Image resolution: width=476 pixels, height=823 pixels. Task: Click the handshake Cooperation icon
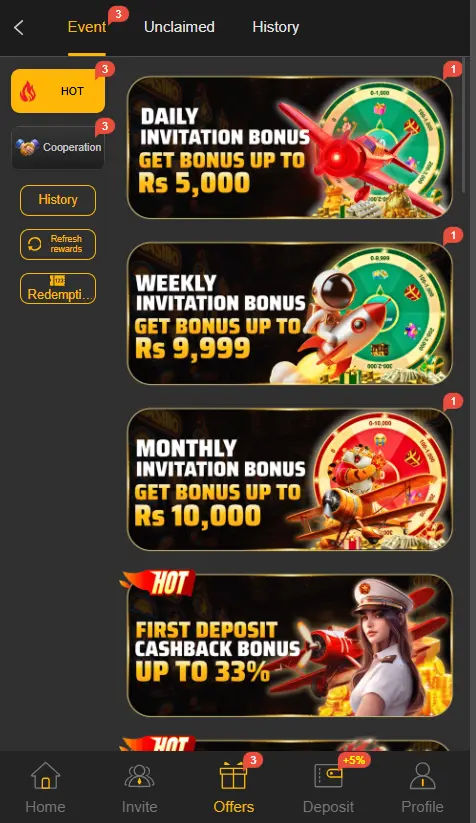point(27,147)
